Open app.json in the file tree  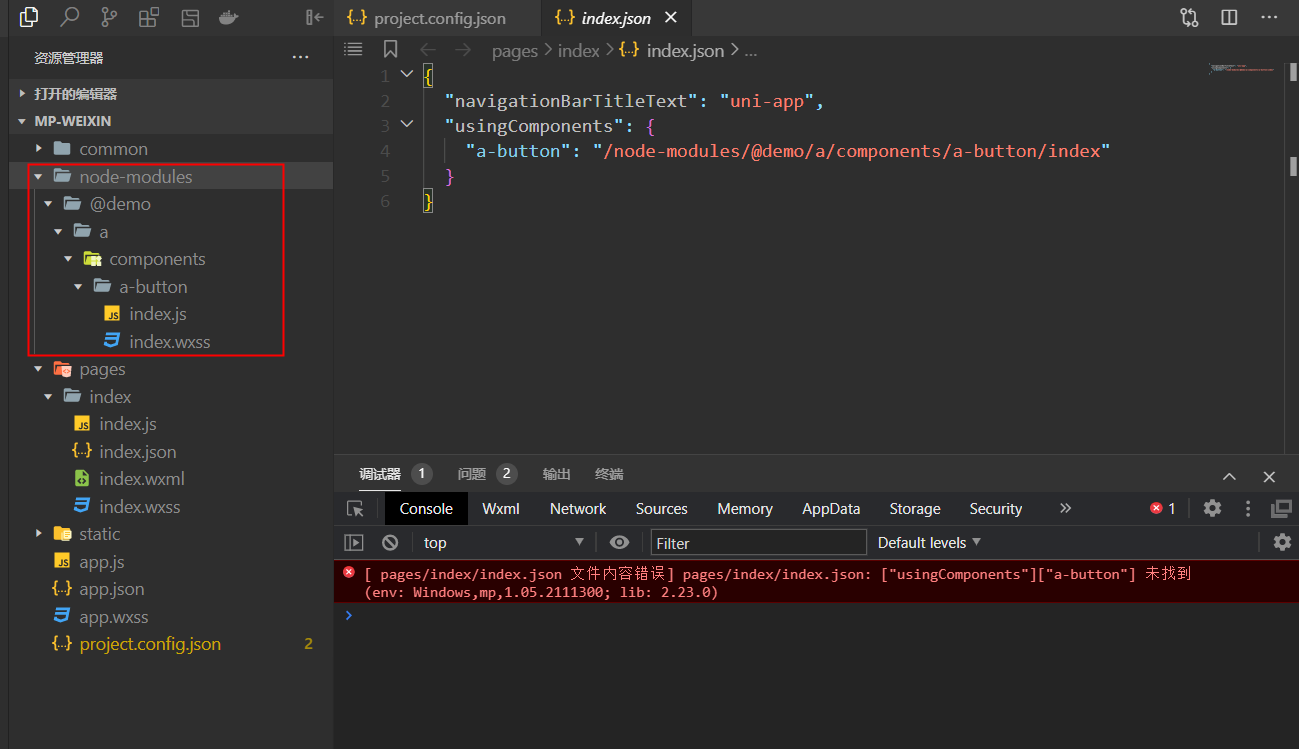click(x=171, y=588)
